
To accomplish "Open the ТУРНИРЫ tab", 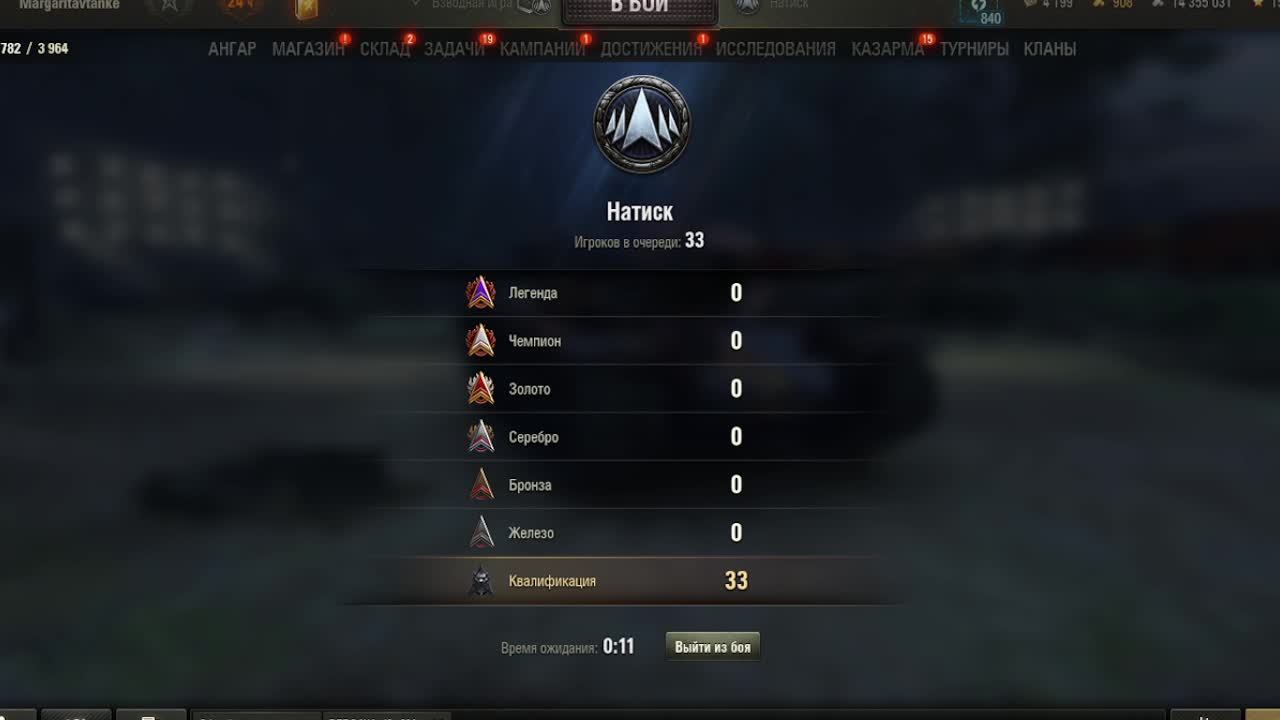I will (974, 49).
